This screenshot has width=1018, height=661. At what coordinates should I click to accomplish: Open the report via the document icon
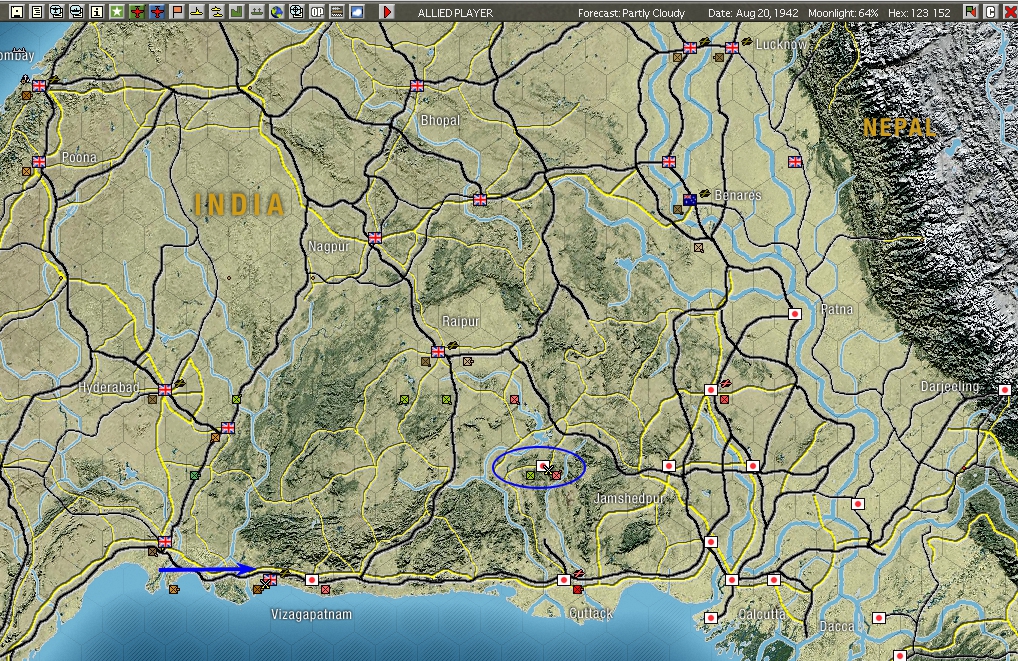[35, 11]
